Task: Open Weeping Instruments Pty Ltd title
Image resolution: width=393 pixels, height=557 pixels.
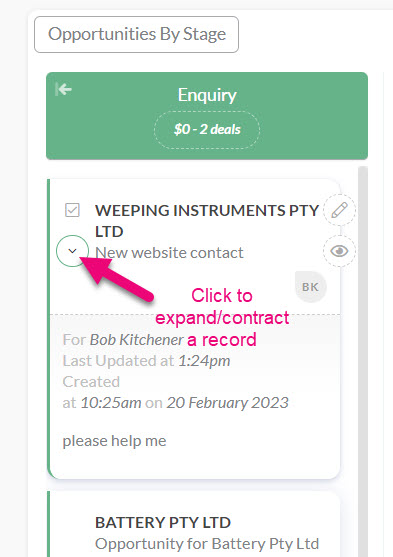Action: coord(207,221)
